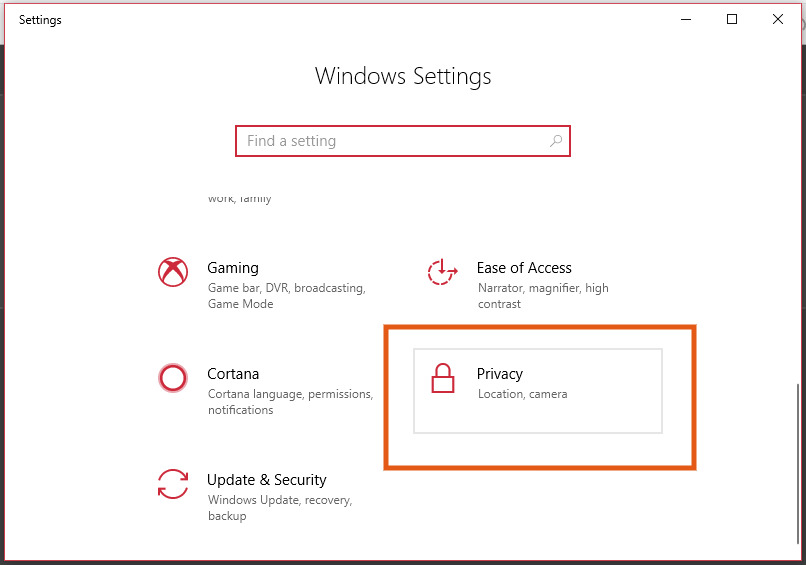The height and width of the screenshot is (565, 806).
Task: Click "Cortana language, permissions, notifications" text
Action: (290, 402)
